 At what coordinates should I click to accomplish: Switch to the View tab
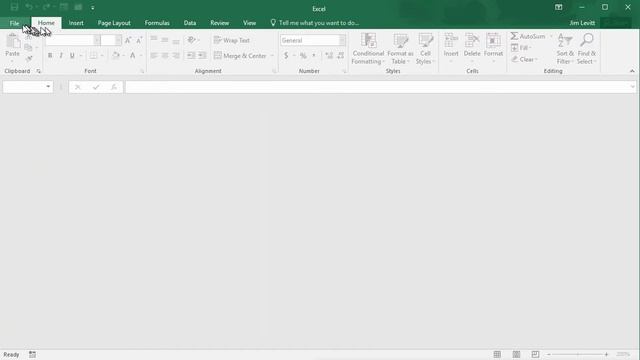(x=249, y=23)
